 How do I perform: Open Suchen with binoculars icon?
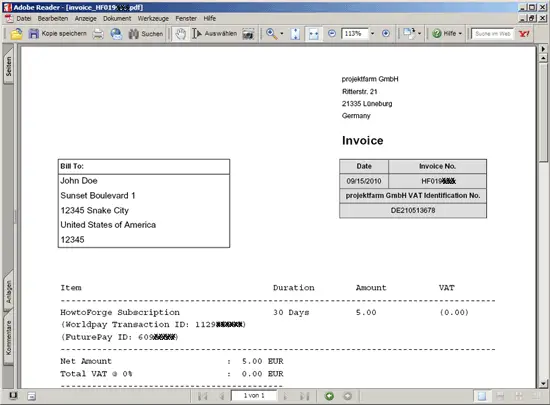pos(133,34)
